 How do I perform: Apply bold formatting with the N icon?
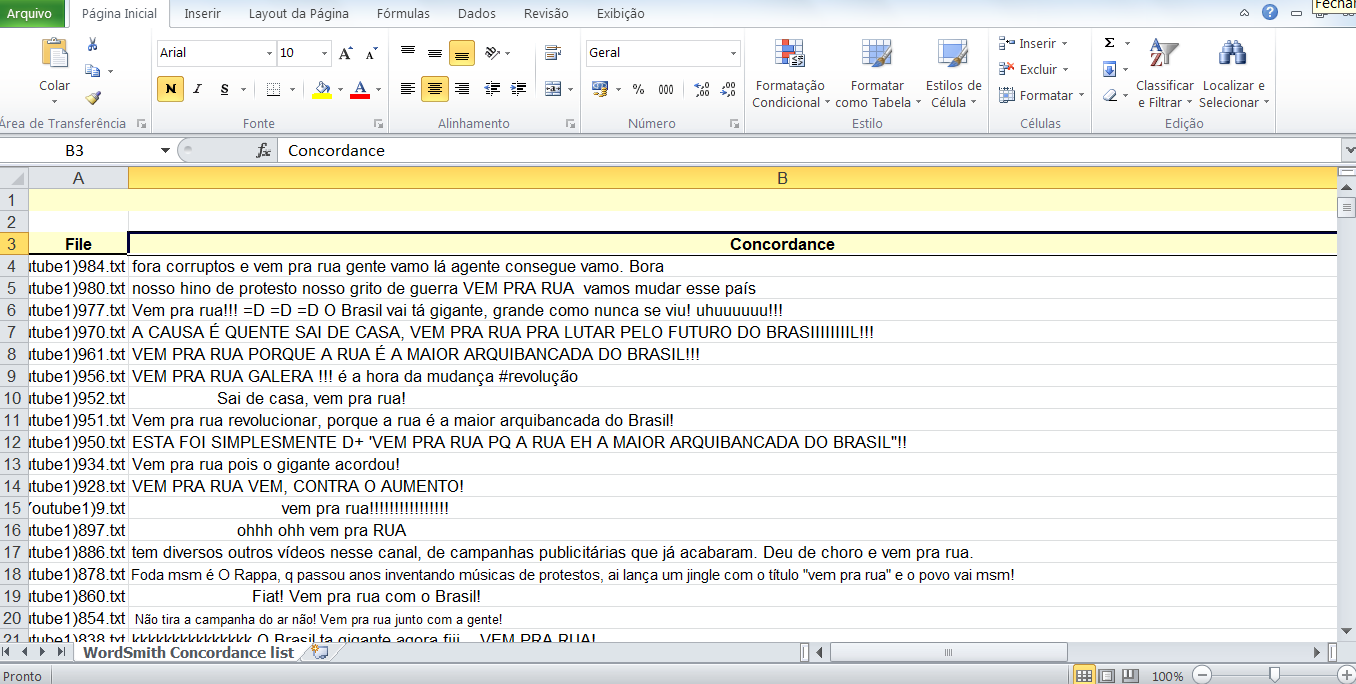pyautogui.click(x=170, y=88)
